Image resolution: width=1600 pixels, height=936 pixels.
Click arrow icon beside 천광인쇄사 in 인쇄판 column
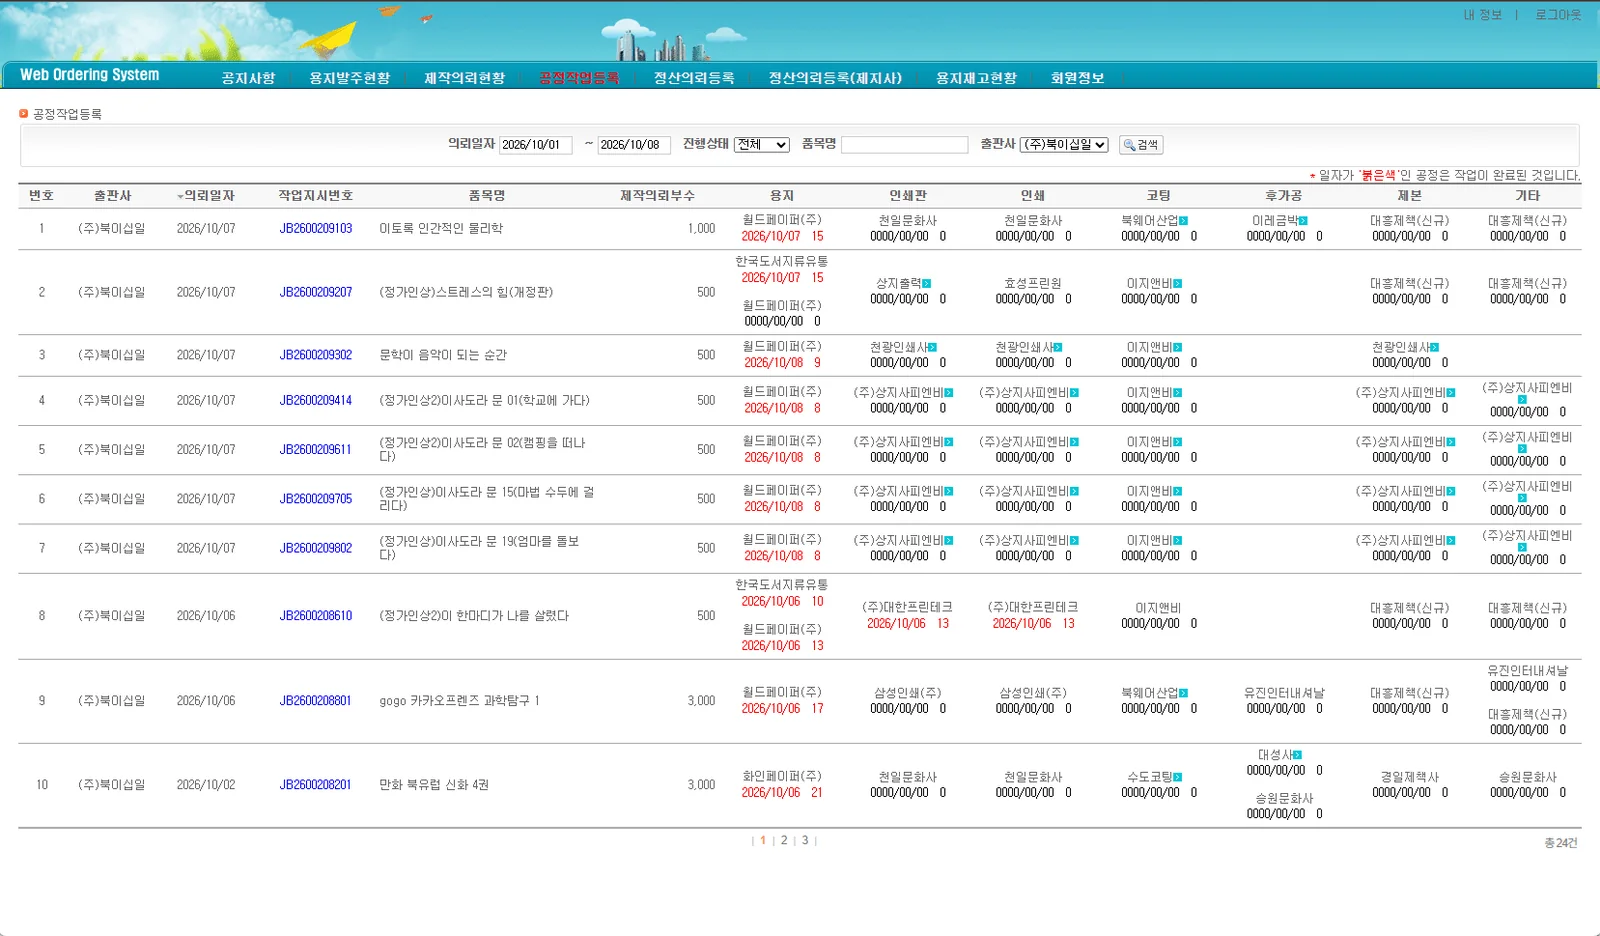click(x=932, y=348)
